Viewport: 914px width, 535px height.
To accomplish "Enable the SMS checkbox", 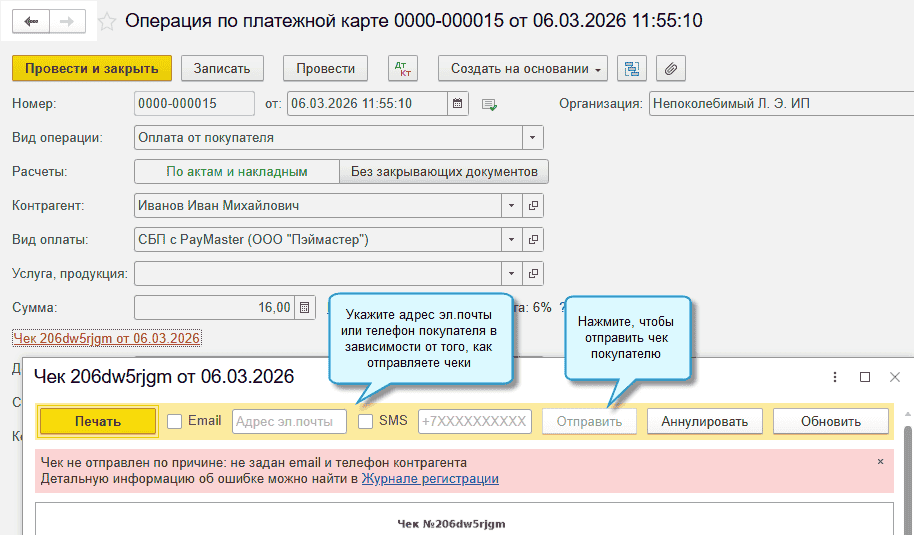I will pos(366,421).
